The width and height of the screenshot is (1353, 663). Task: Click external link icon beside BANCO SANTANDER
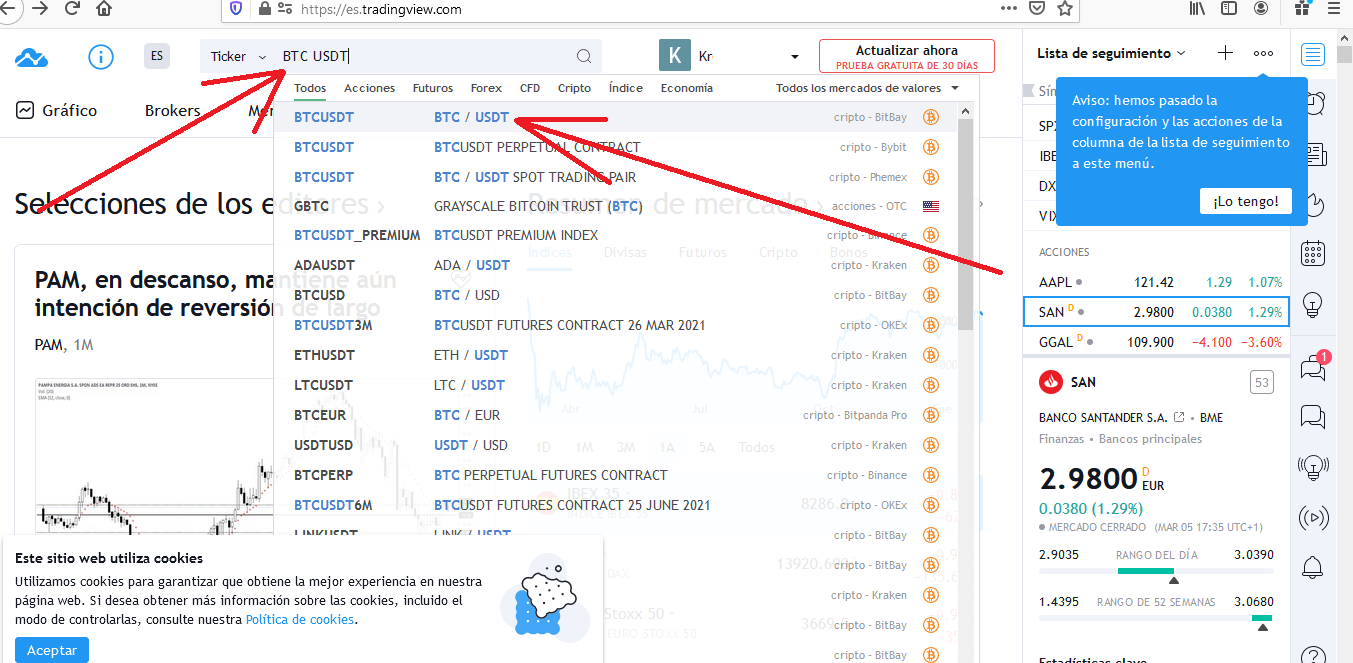[1179, 417]
